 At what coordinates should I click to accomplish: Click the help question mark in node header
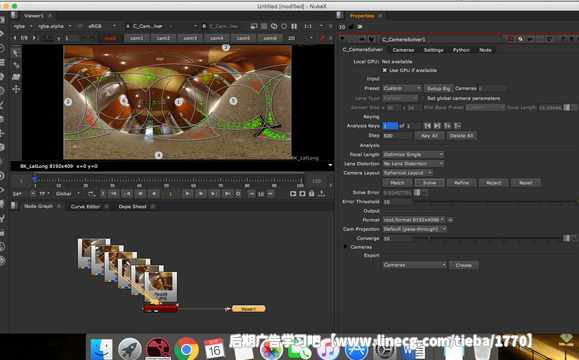pyautogui.click(x=563, y=39)
